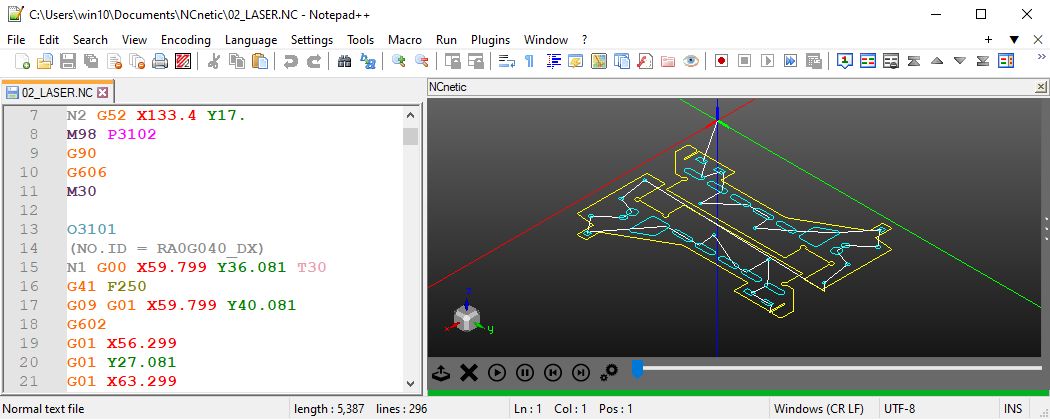
Task: Click the INS indicator in status bar
Action: click(1013, 408)
